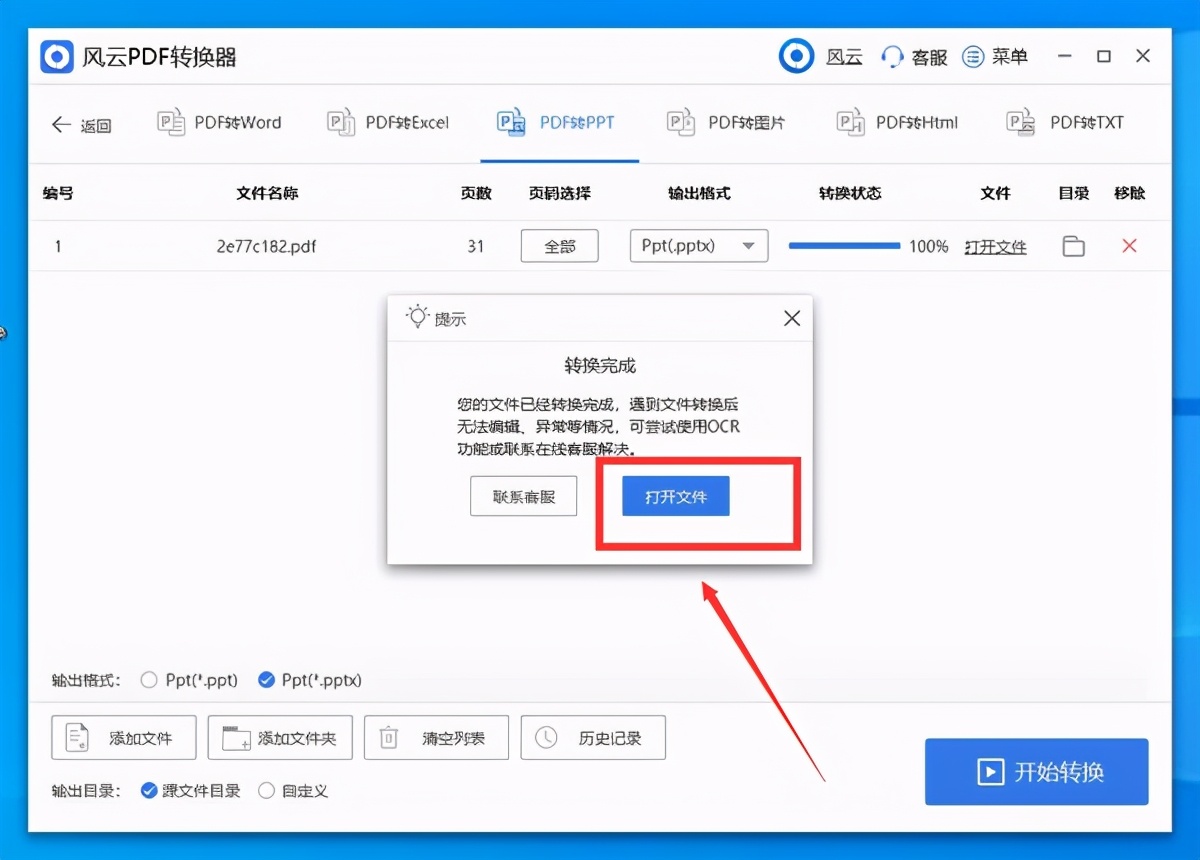The height and width of the screenshot is (860, 1200).
Task: Click 联系客服 in the dialog
Action: tap(523, 496)
